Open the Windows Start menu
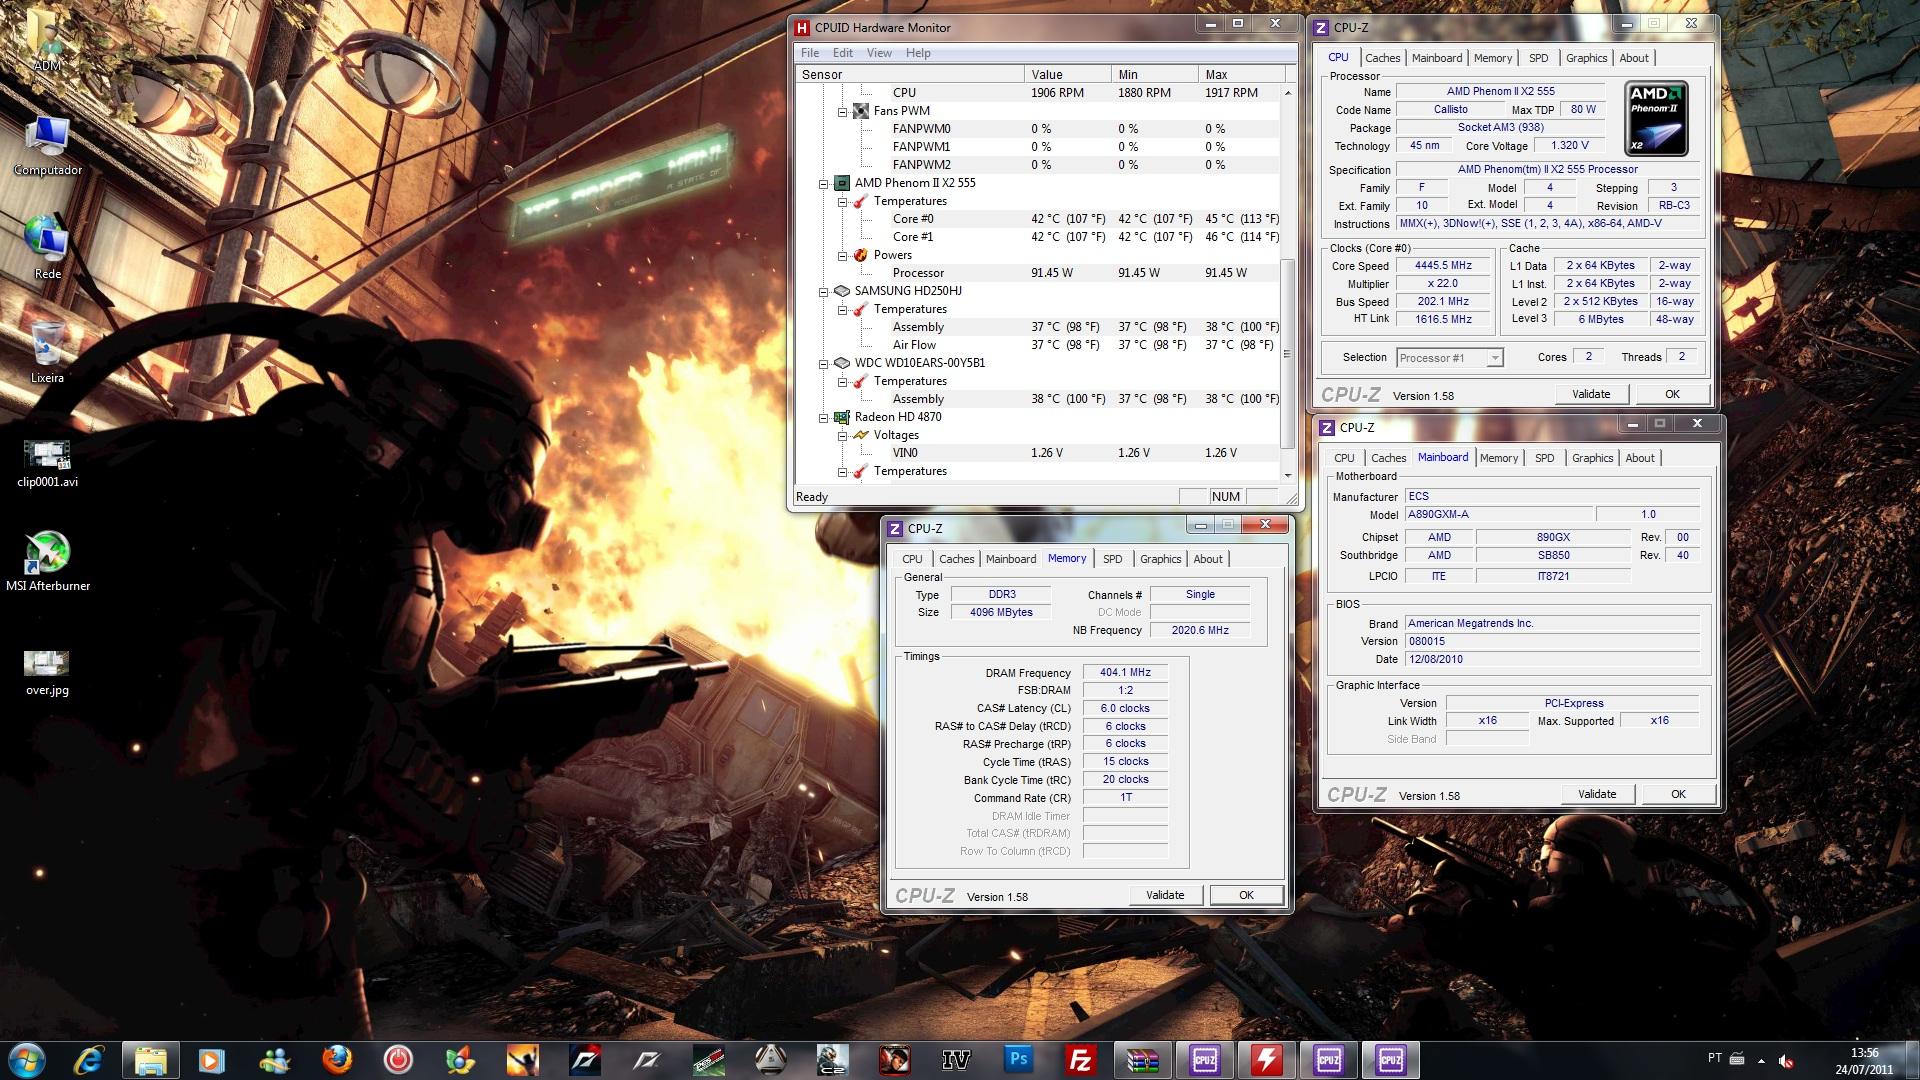 click(x=27, y=1060)
